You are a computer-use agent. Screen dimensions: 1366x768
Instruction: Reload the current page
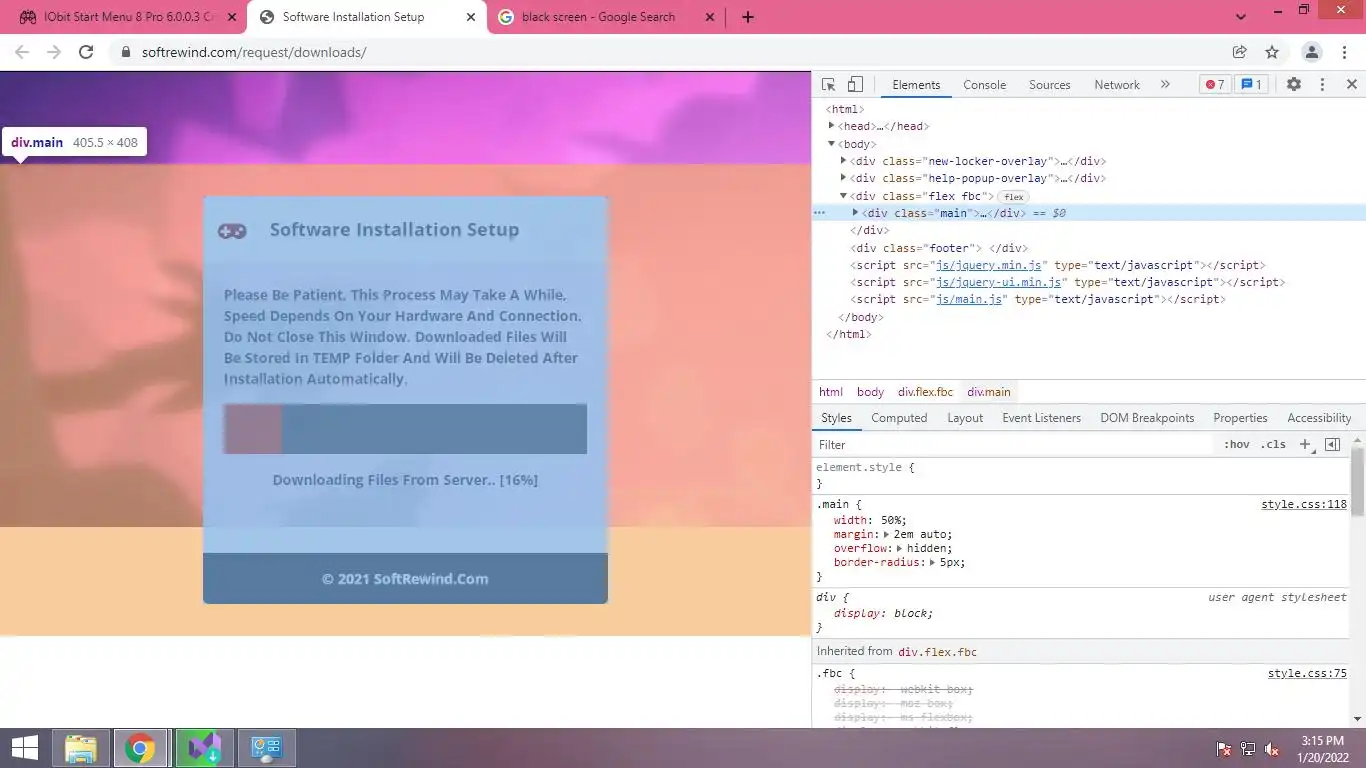[x=87, y=52]
